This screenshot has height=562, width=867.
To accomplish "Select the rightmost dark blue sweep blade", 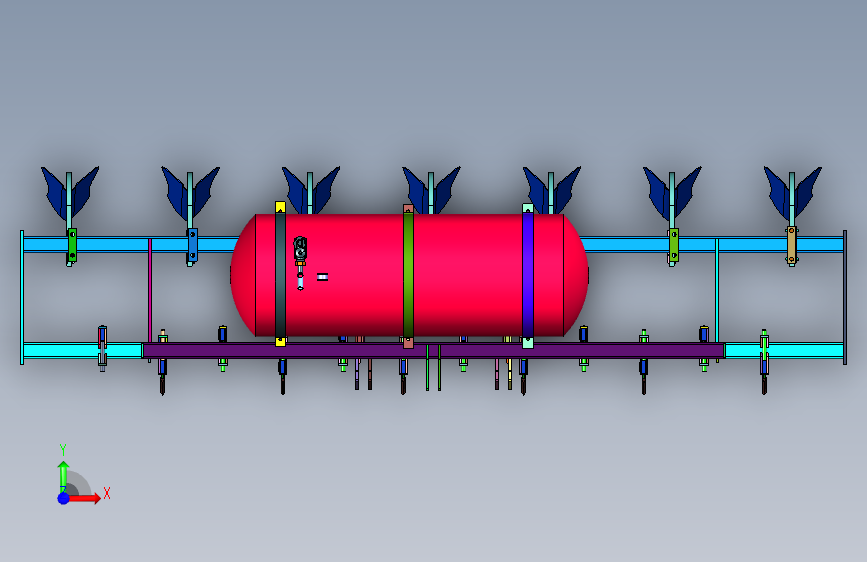I will pyautogui.click(x=792, y=193).
